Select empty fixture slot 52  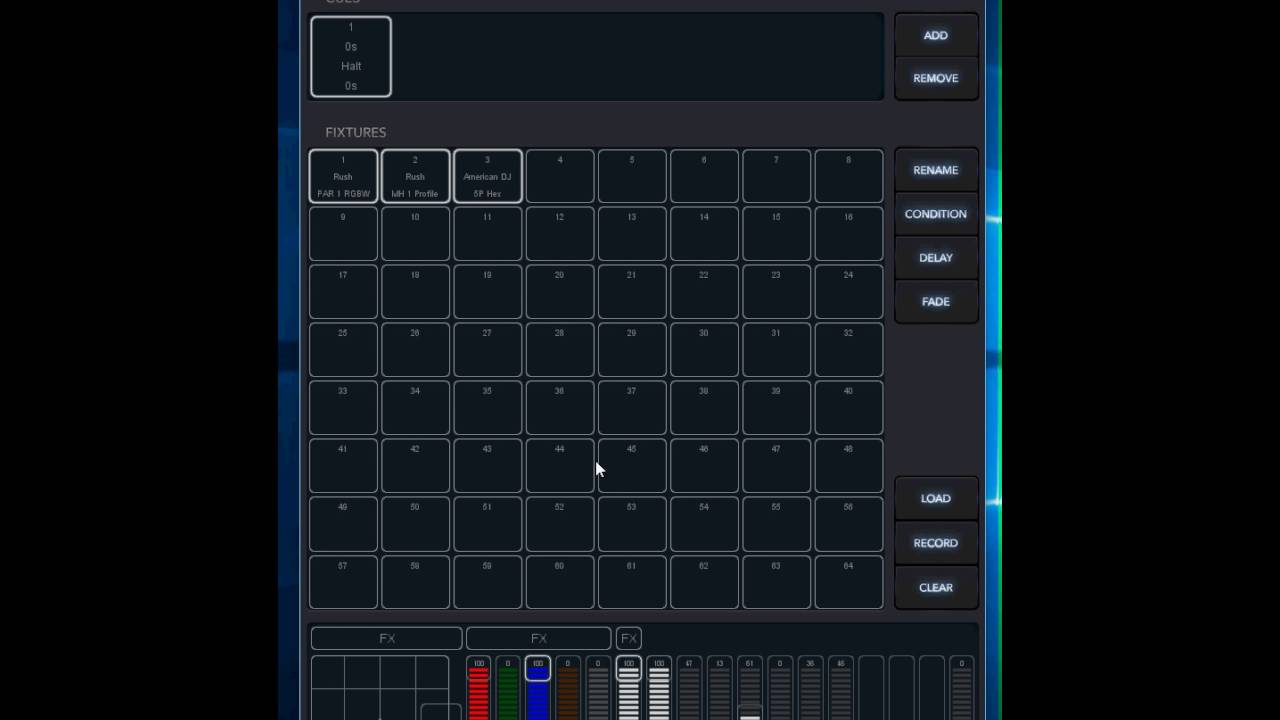[560, 524]
